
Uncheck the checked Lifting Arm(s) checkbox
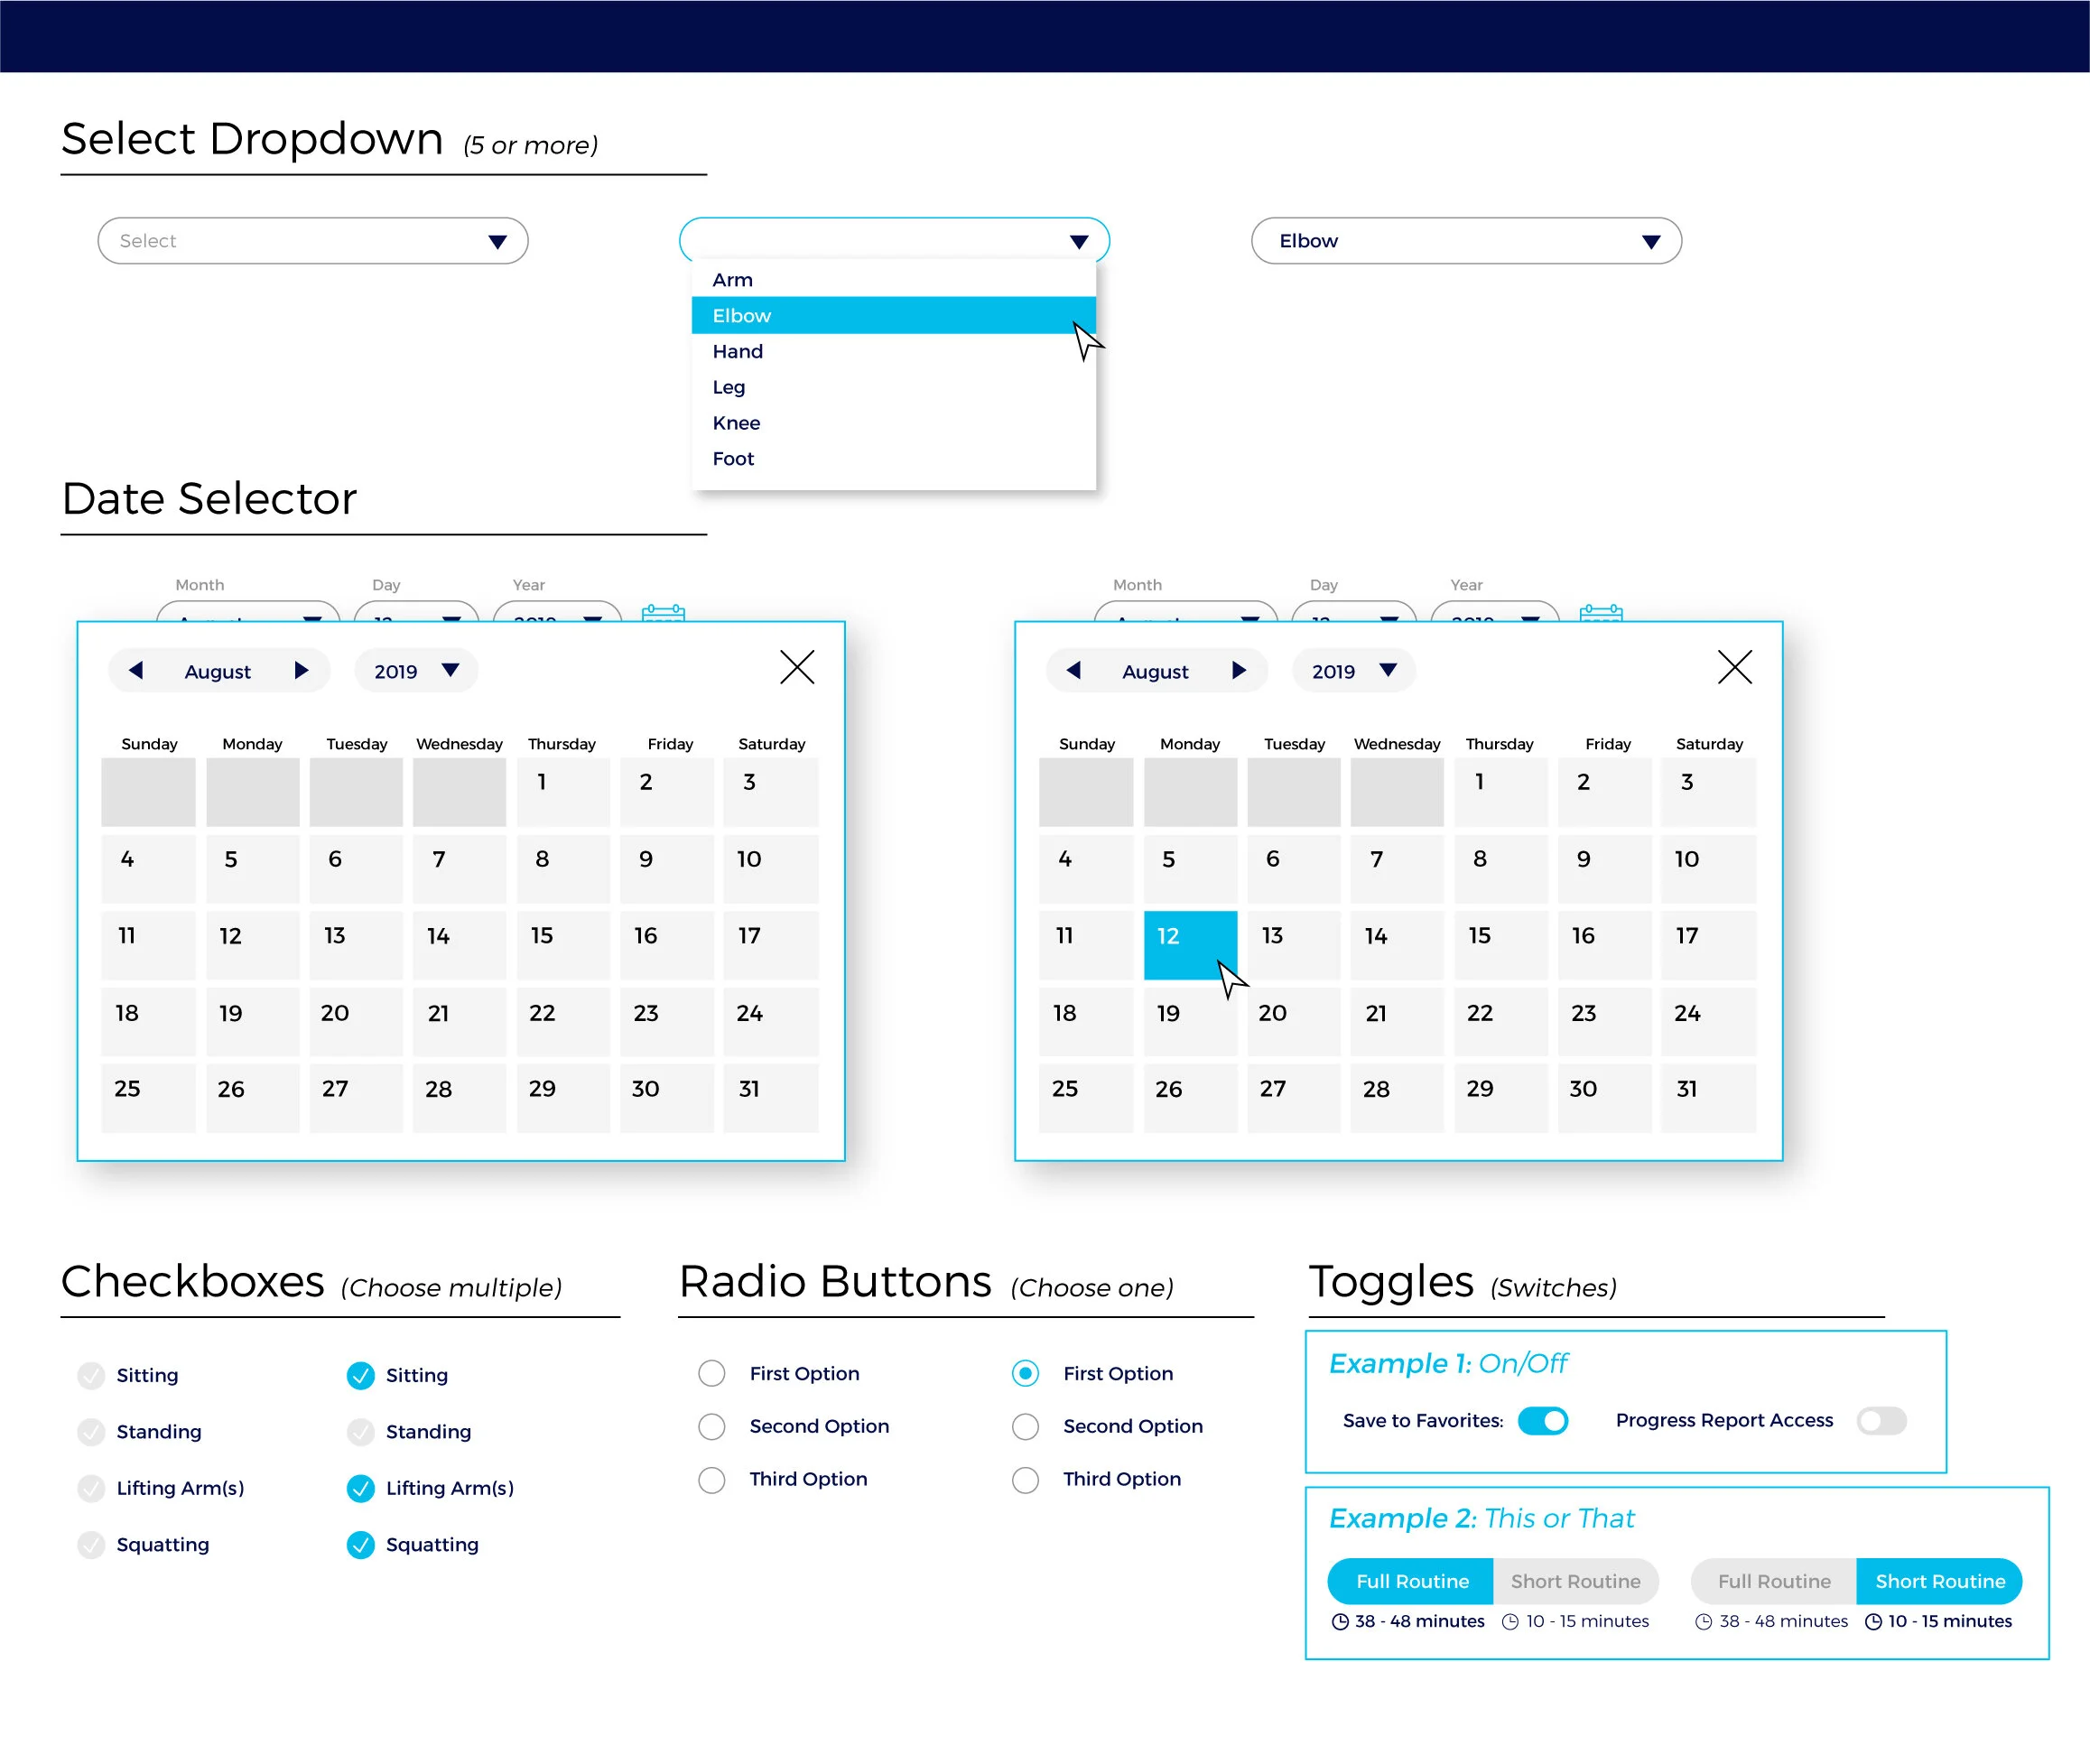tap(361, 1488)
